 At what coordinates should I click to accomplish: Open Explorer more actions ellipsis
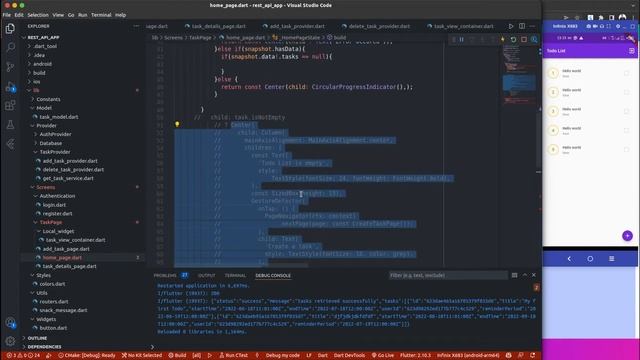click(x=136, y=26)
